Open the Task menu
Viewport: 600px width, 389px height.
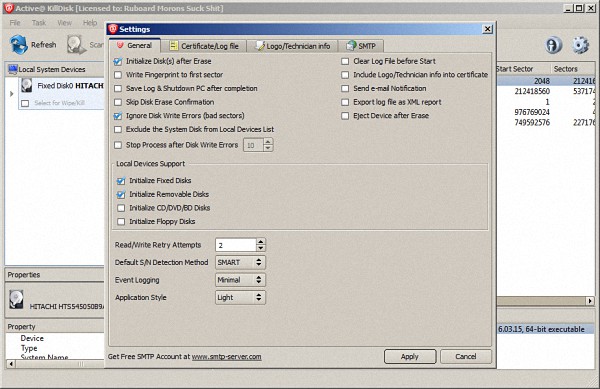pos(39,23)
